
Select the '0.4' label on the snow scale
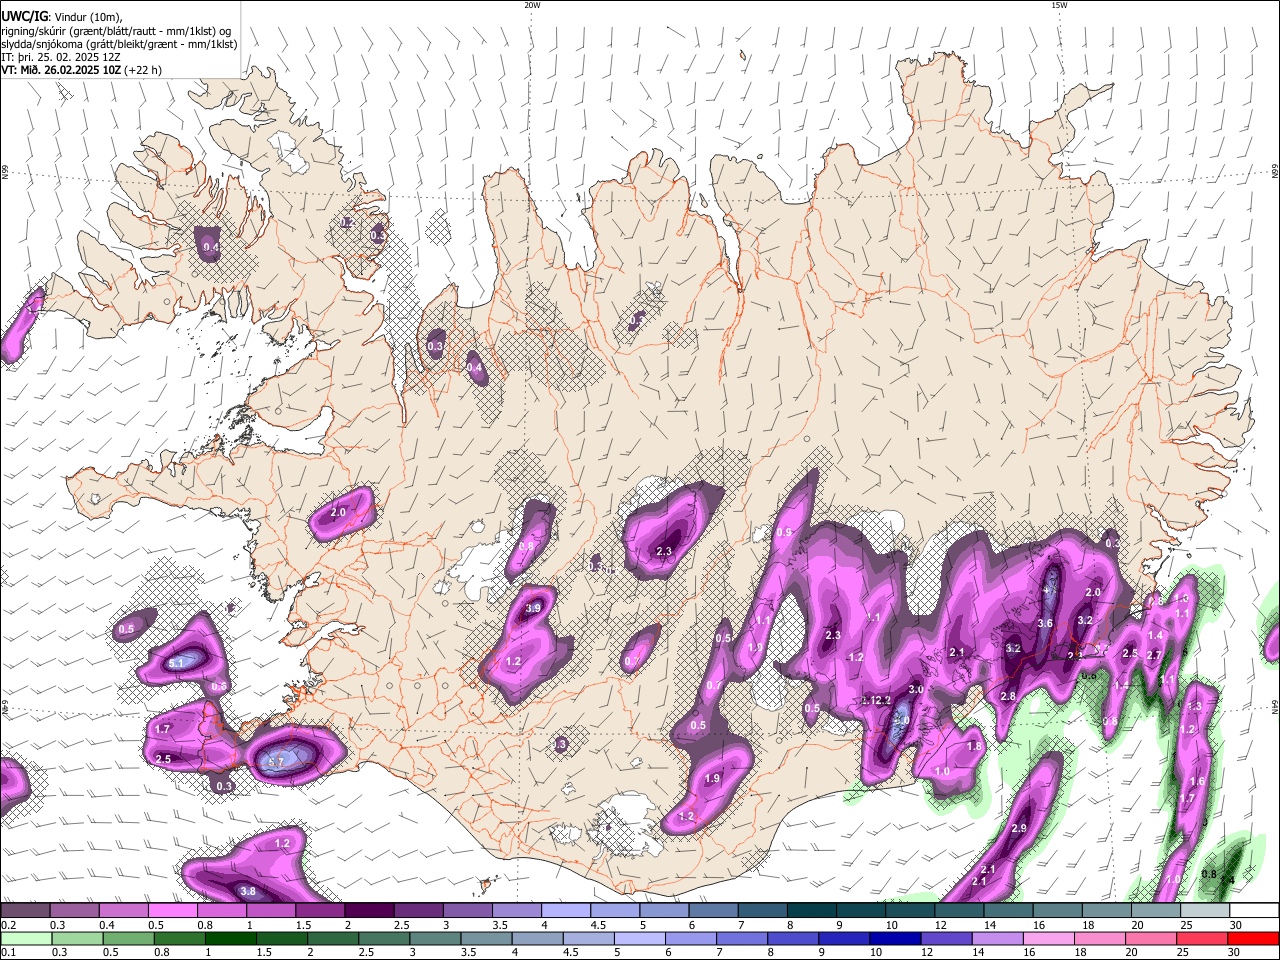click(107, 925)
